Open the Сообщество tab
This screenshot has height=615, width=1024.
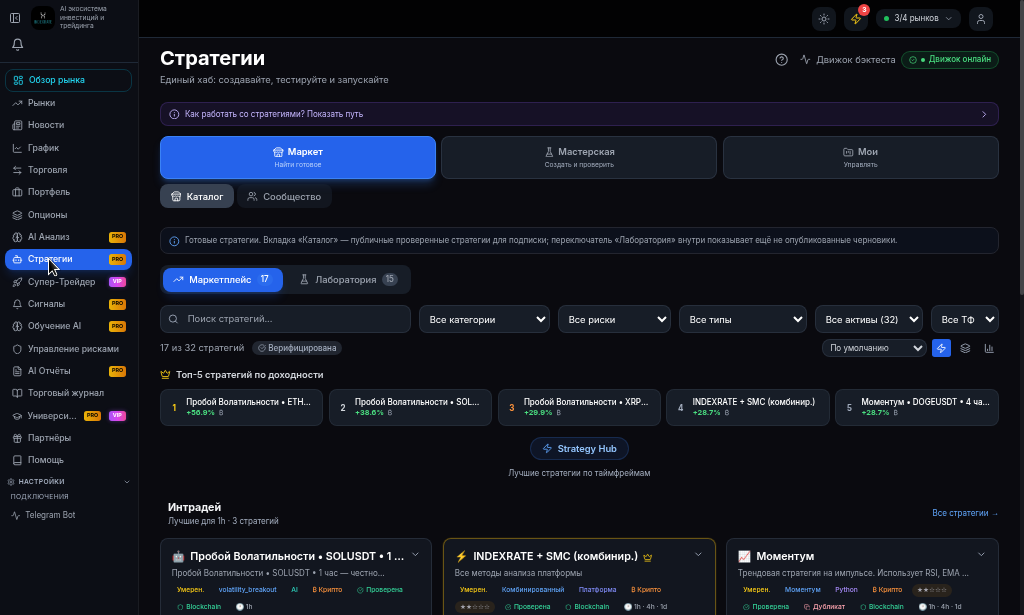click(x=284, y=197)
